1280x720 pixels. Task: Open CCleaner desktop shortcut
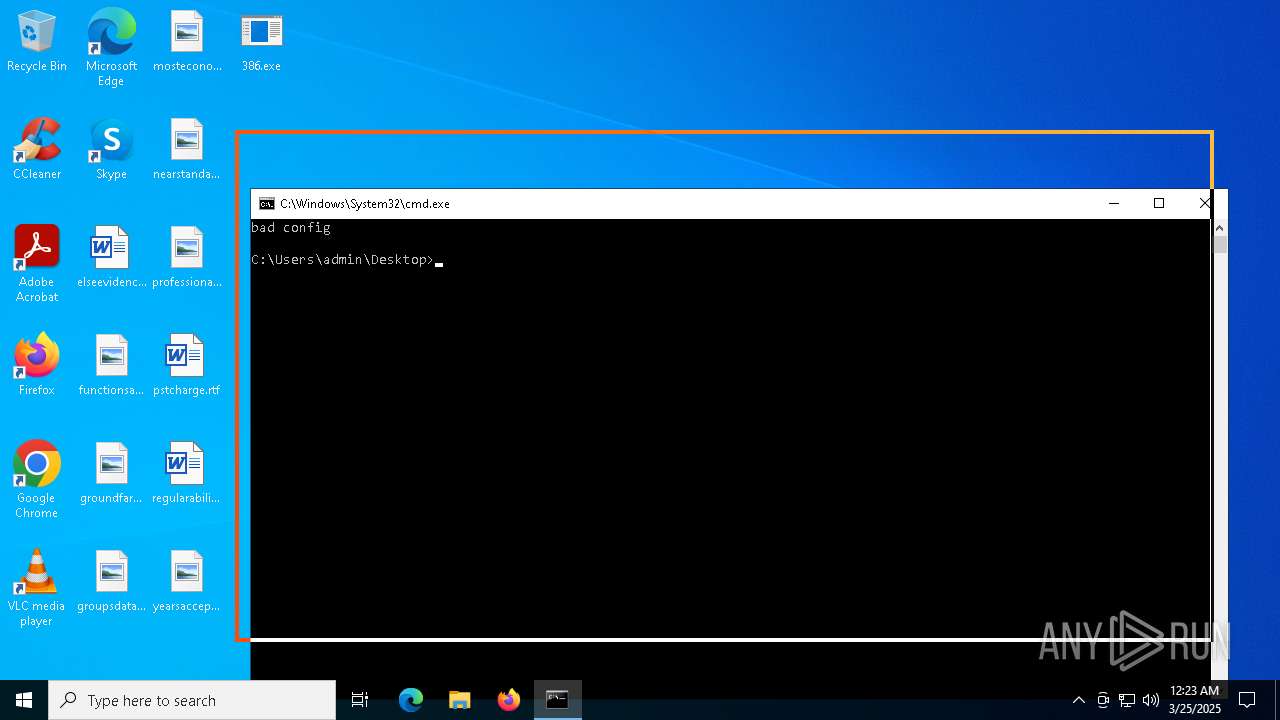37,150
